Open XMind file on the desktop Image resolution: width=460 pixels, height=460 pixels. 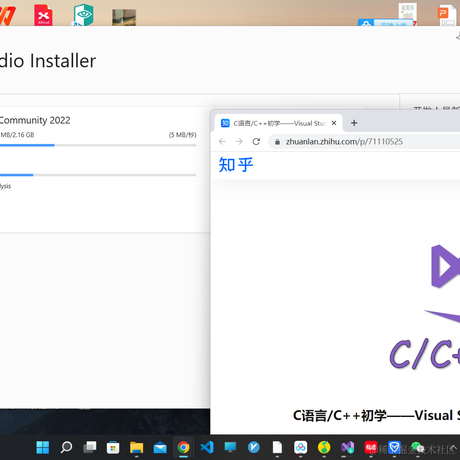(x=43, y=15)
